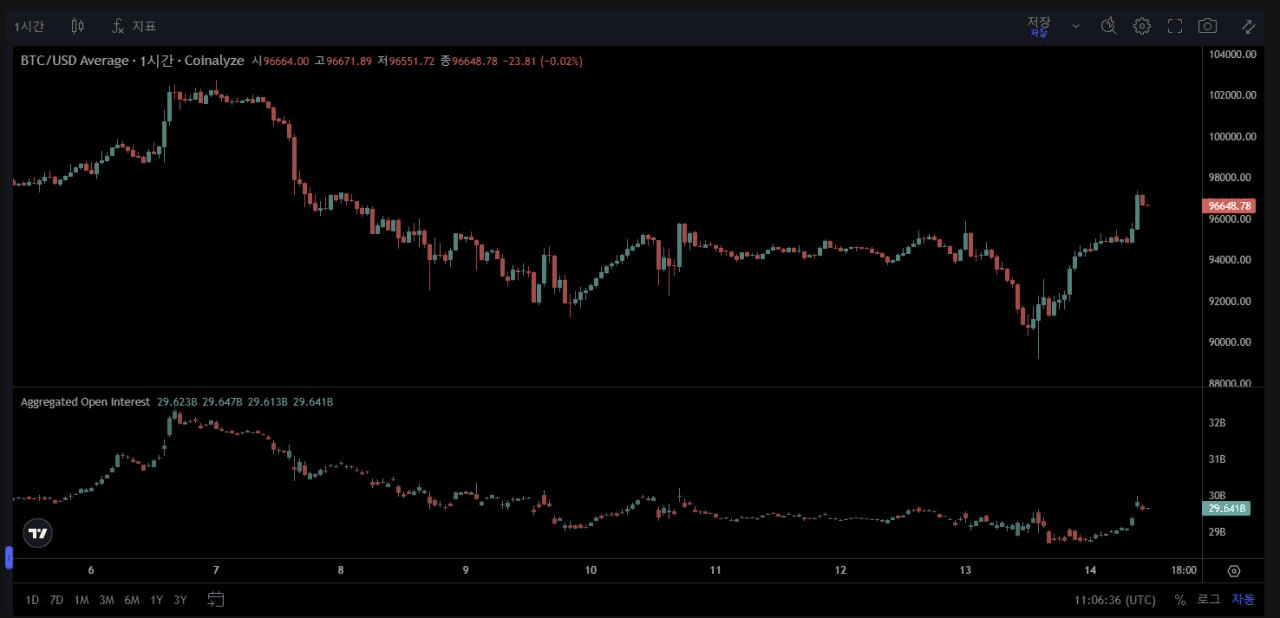Open the chart snapshot camera tool
1280x618 pixels.
(x=1208, y=26)
